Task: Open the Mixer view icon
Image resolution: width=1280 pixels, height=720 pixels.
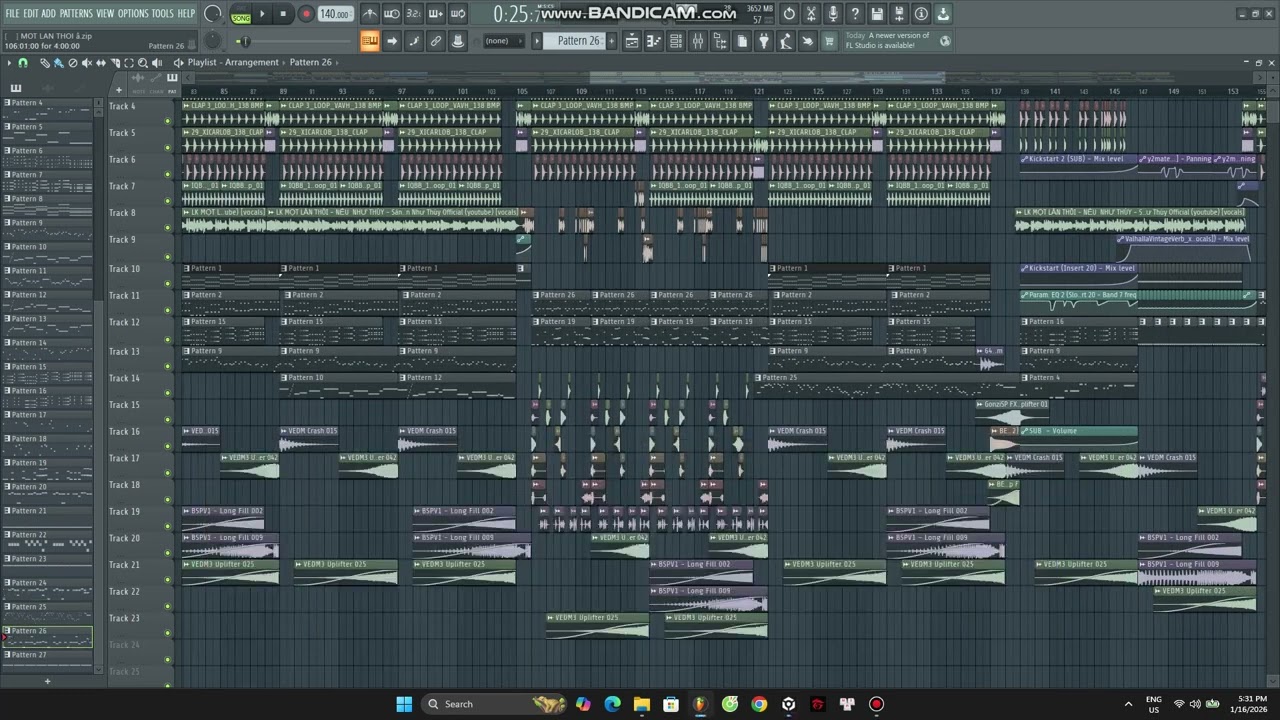Action: [698, 41]
